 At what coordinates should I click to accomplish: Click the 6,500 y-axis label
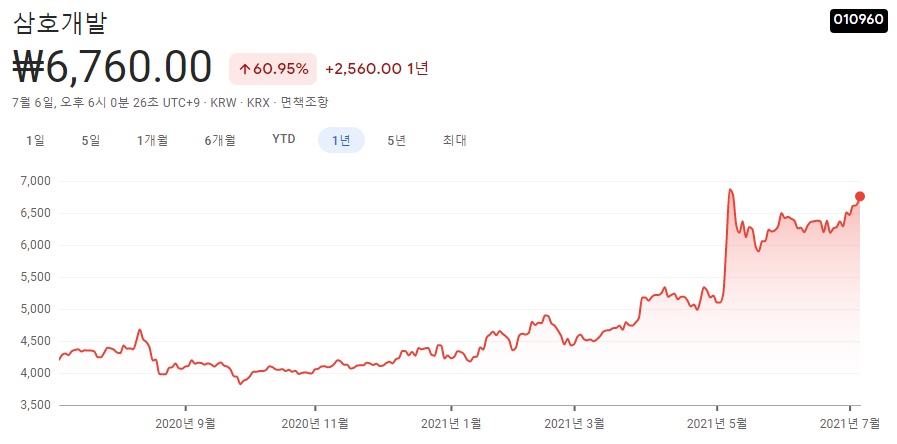click(35, 213)
